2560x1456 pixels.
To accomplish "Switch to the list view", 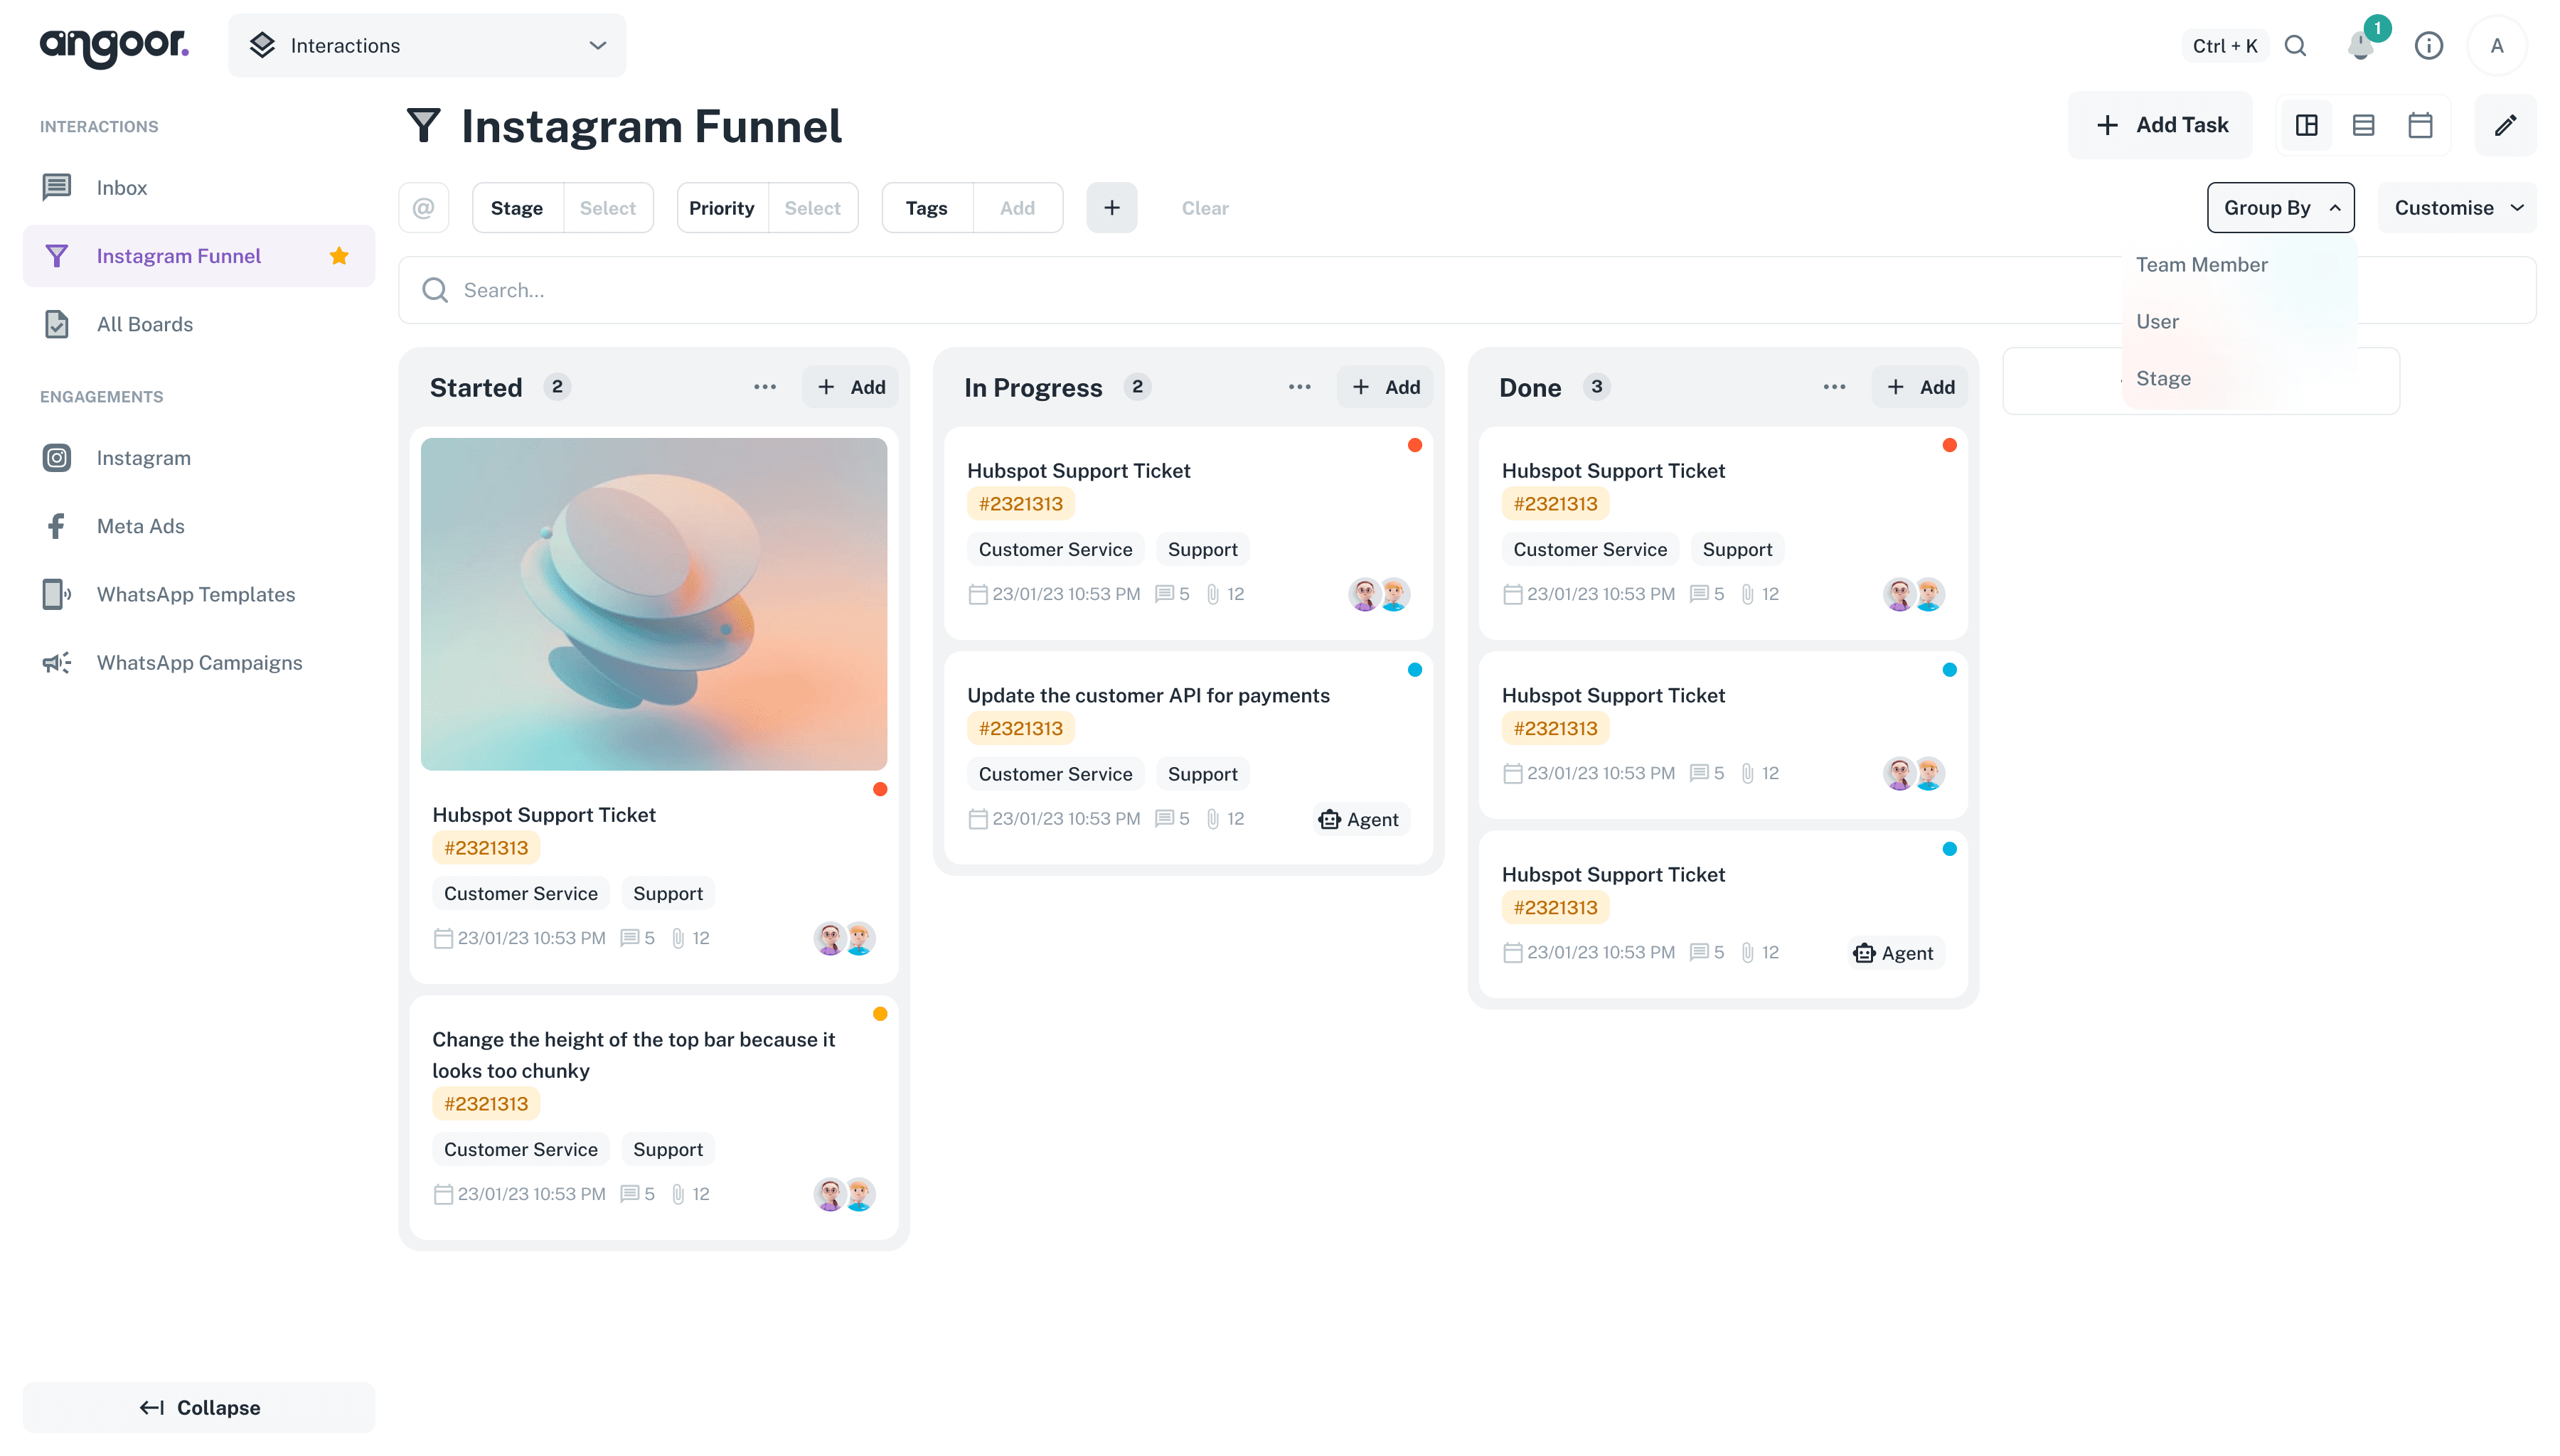I will coord(2364,124).
